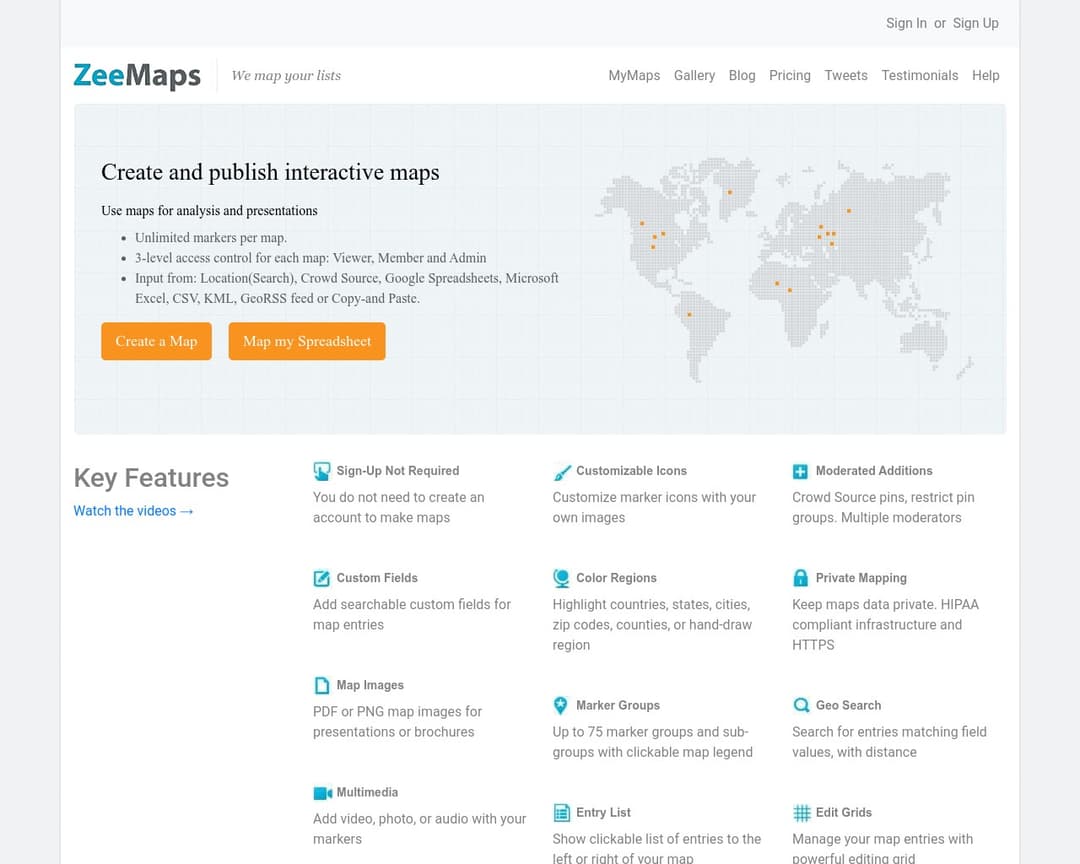
Task: Open the MyMaps menu item
Action: click(634, 75)
